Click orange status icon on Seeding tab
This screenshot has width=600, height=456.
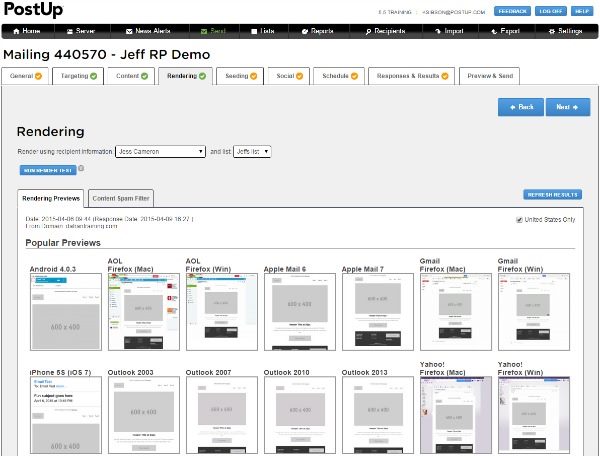coord(253,76)
